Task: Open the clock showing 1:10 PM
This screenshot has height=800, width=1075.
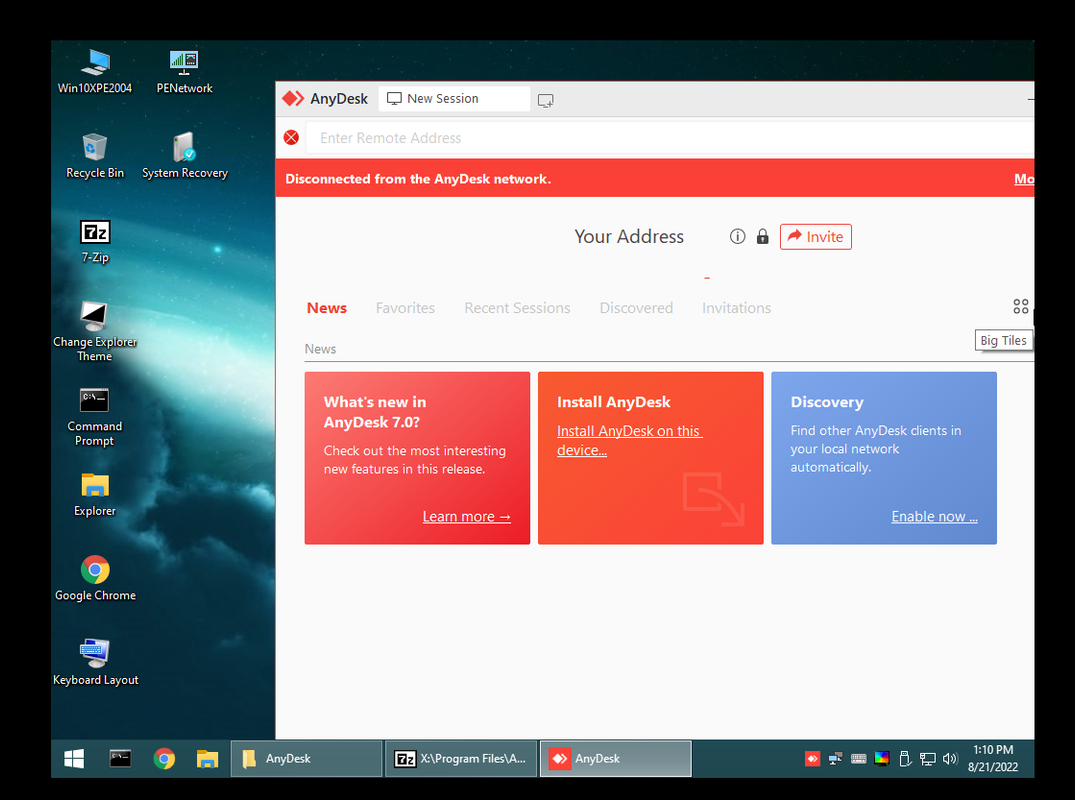Action: pyautogui.click(x=993, y=758)
